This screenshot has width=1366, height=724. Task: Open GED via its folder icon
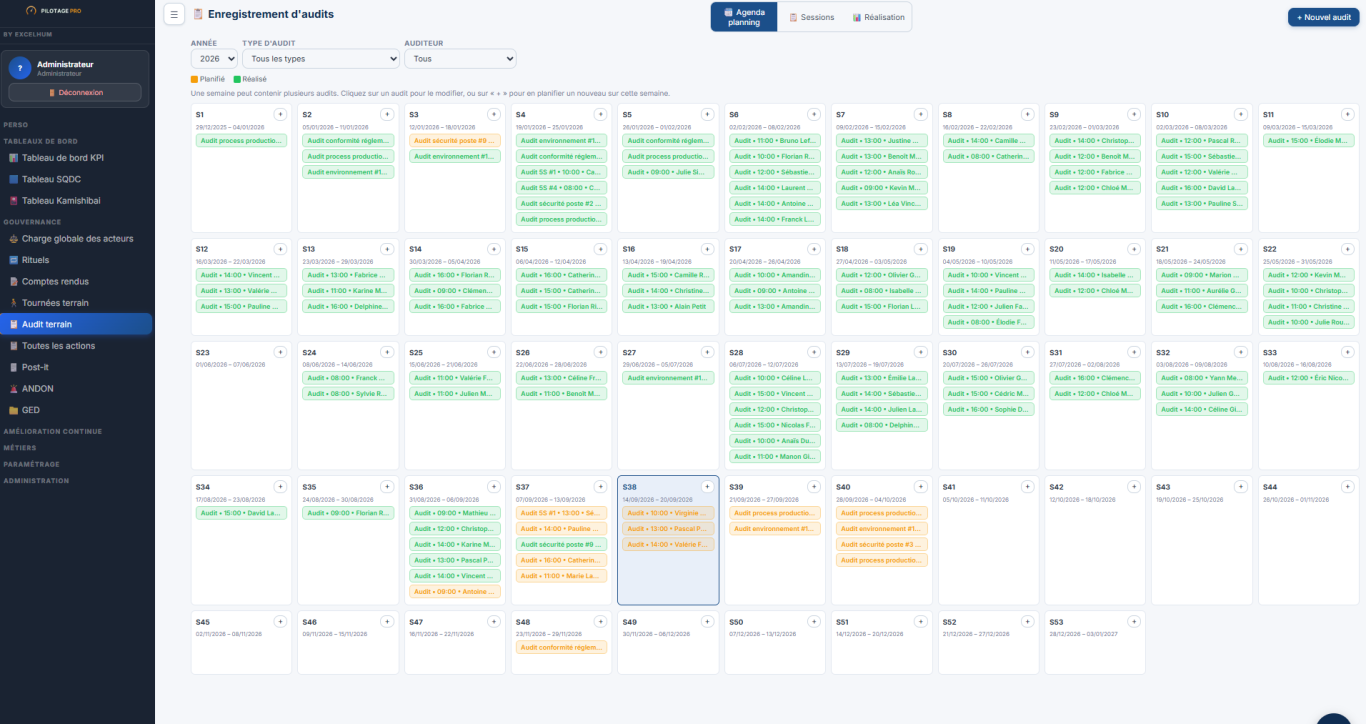(x=14, y=410)
